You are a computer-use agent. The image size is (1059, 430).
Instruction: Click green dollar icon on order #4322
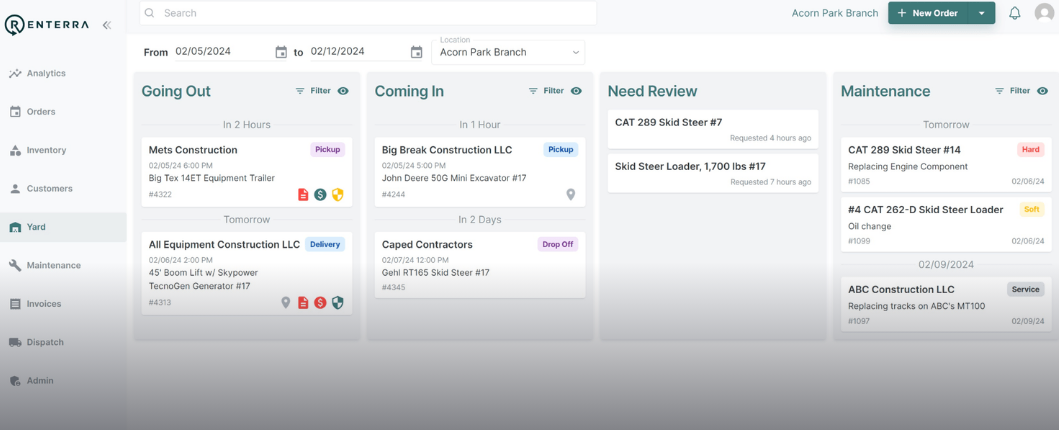[320, 194]
